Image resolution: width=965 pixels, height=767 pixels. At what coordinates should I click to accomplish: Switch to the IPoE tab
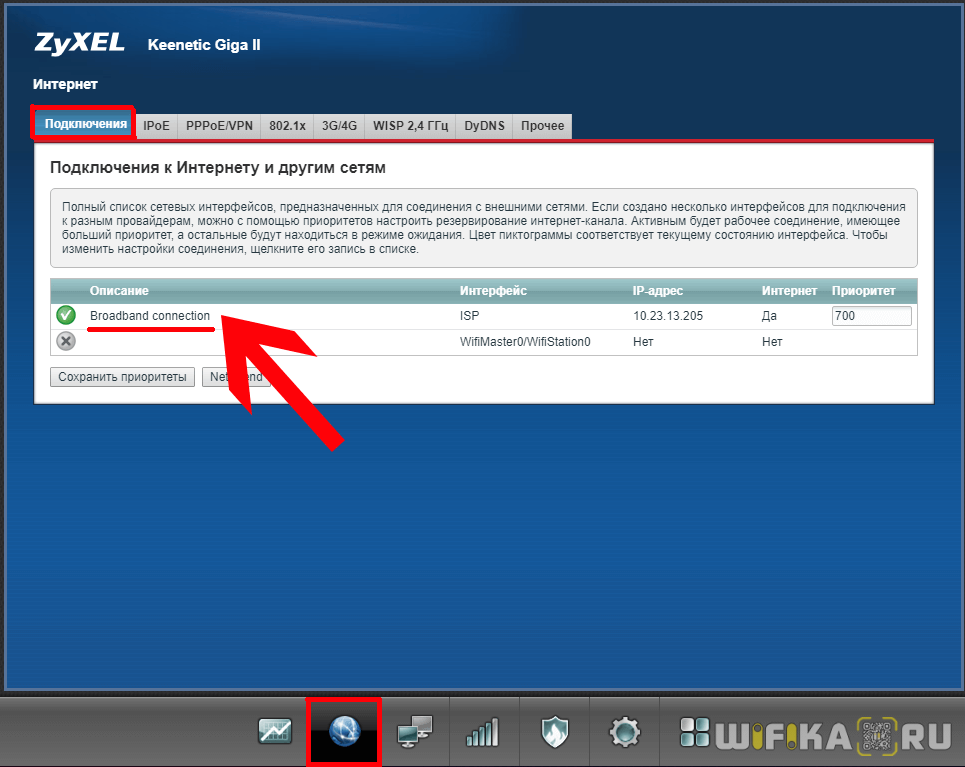pyautogui.click(x=156, y=126)
